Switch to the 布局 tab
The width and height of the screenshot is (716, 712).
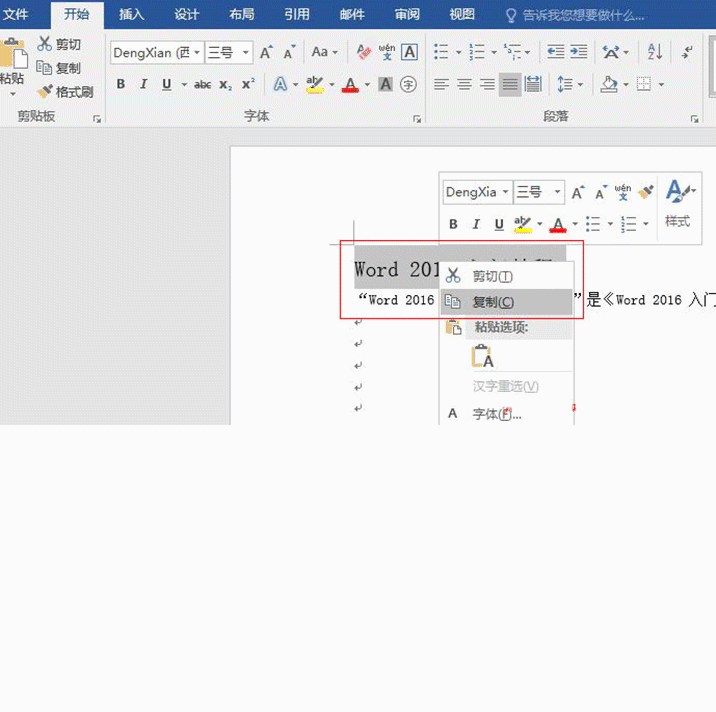[242, 14]
